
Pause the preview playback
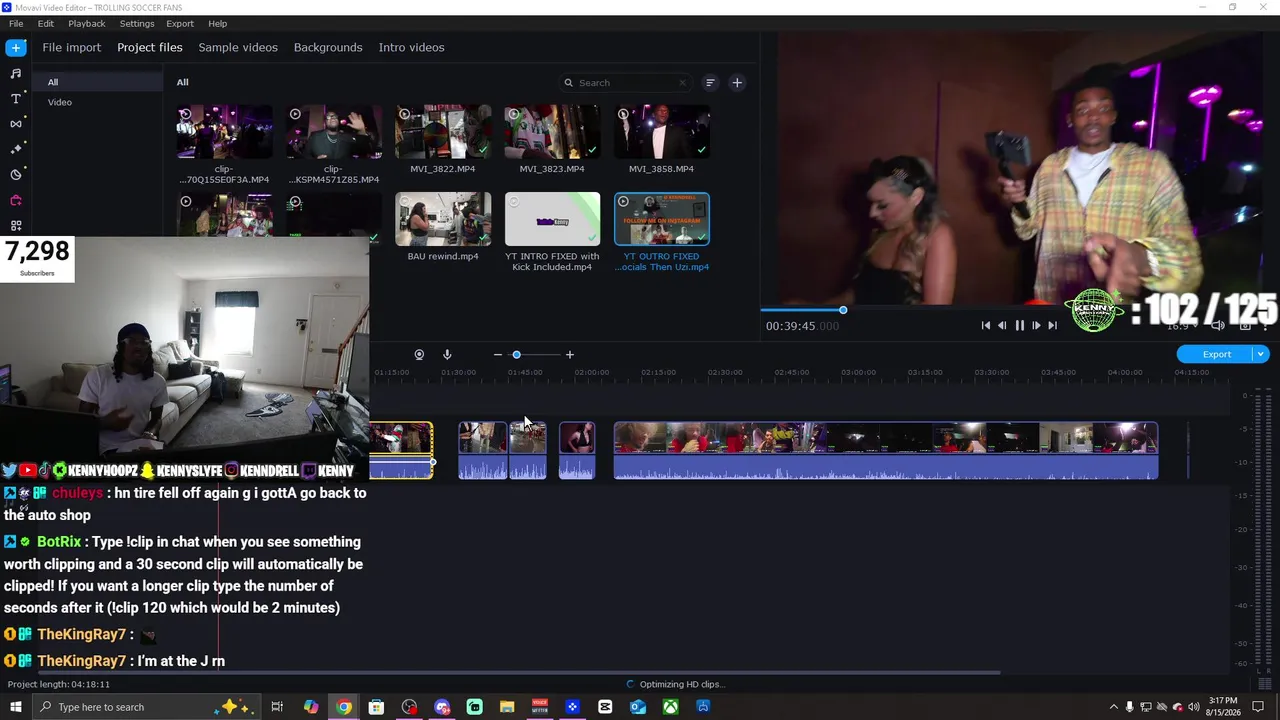click(x=1019, y=325)
